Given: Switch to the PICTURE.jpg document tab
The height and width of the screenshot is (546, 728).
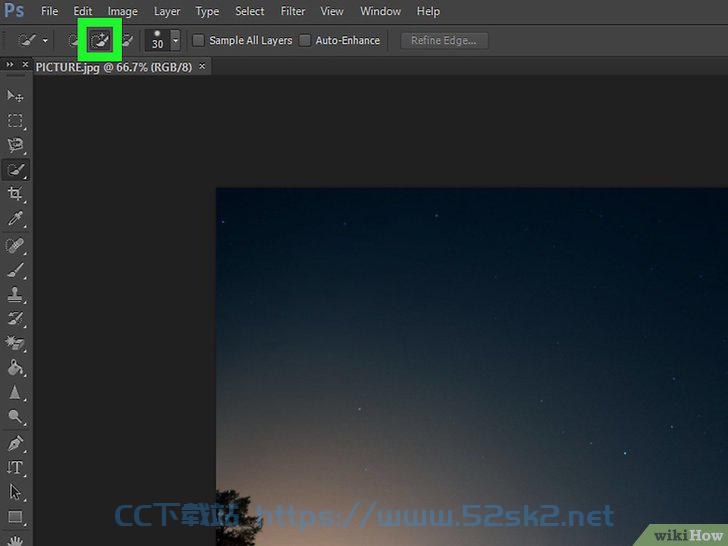Looking at the screenshot, I should point(114,67).
